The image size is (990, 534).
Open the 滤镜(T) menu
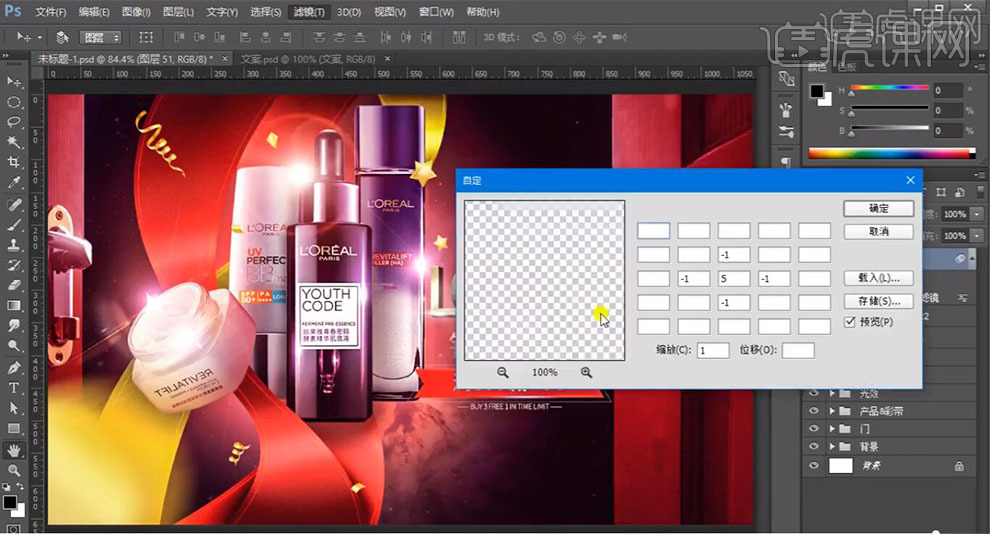point(309,12)
